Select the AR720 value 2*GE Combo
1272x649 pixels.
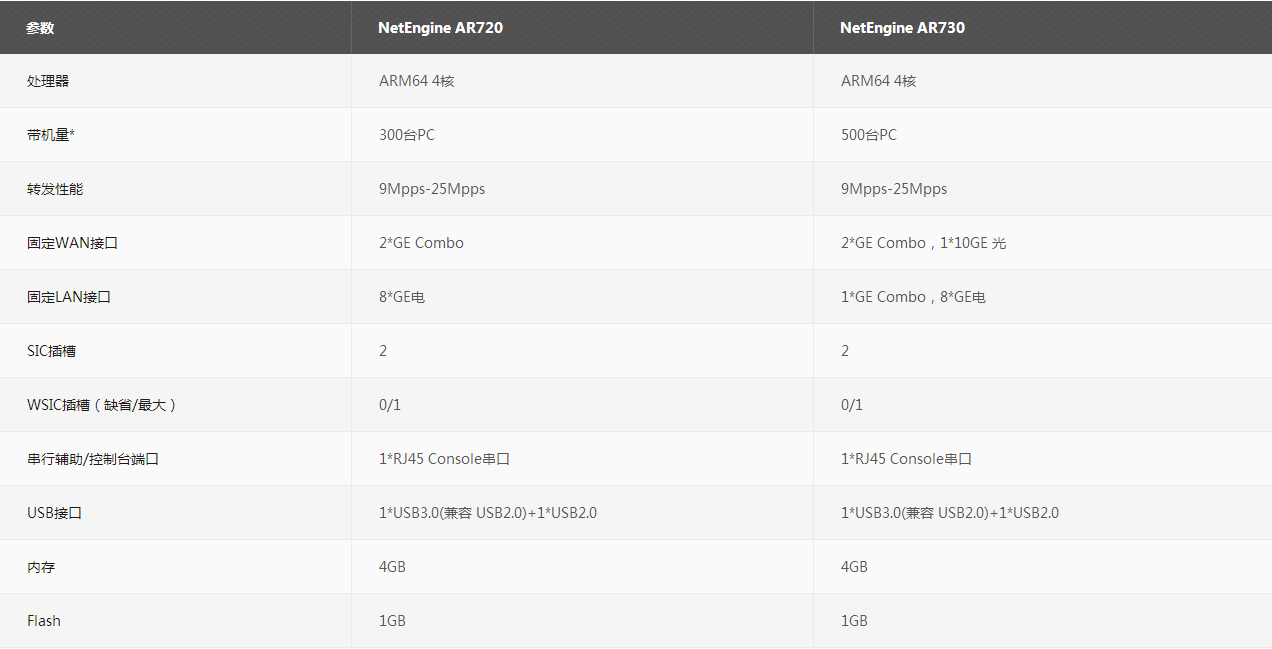421,243
